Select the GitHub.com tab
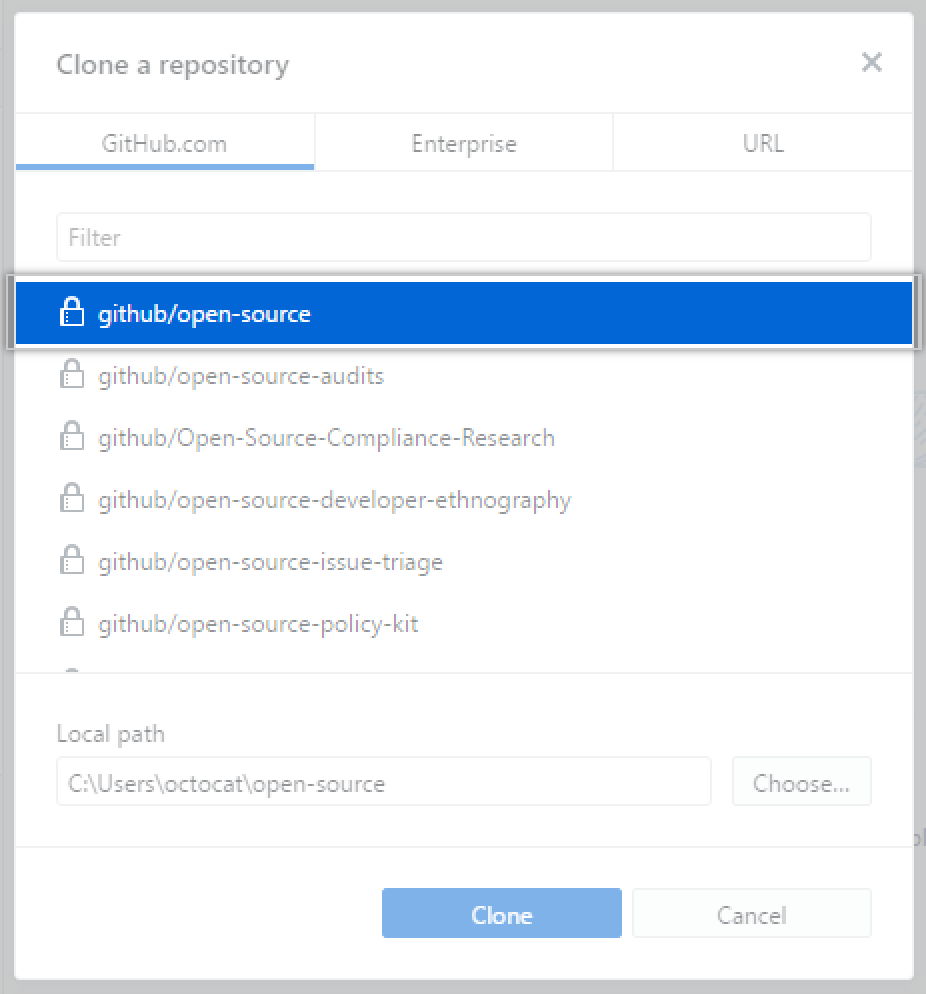 (x=165, y=143)
